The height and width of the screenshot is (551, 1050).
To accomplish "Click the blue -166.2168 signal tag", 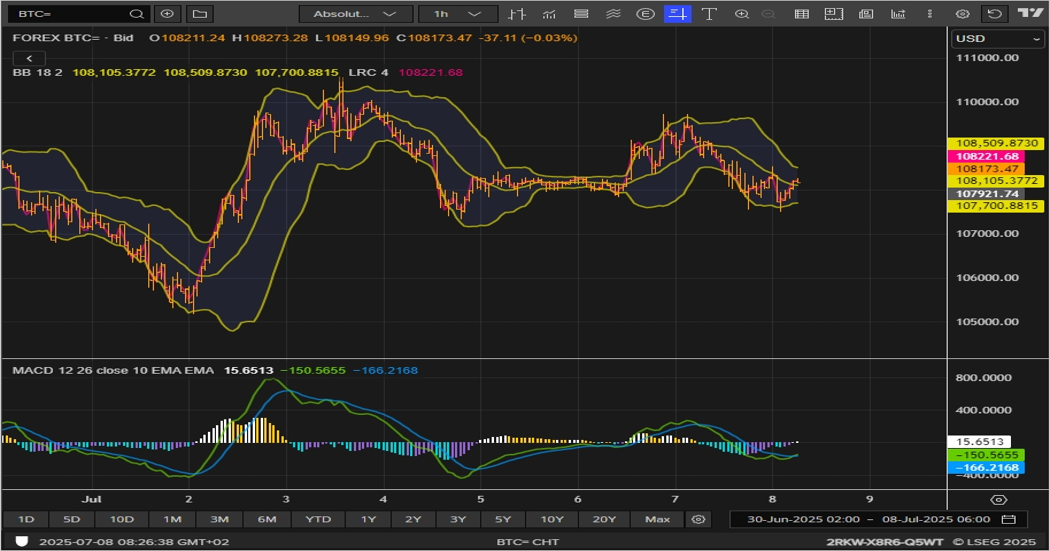I will coord(986,467).
